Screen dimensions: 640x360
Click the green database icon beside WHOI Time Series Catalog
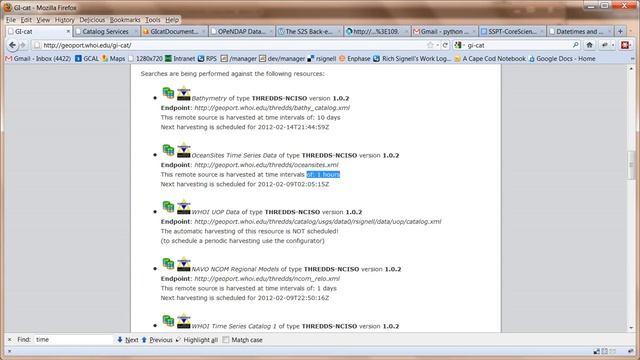(168, 321)
